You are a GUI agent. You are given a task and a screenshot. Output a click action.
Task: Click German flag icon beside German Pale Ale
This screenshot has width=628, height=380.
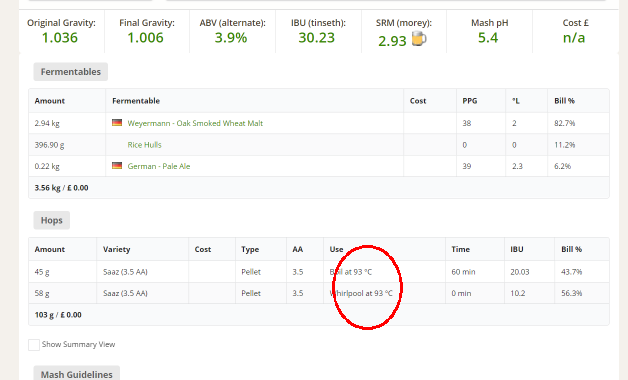[x=117, y=165]
